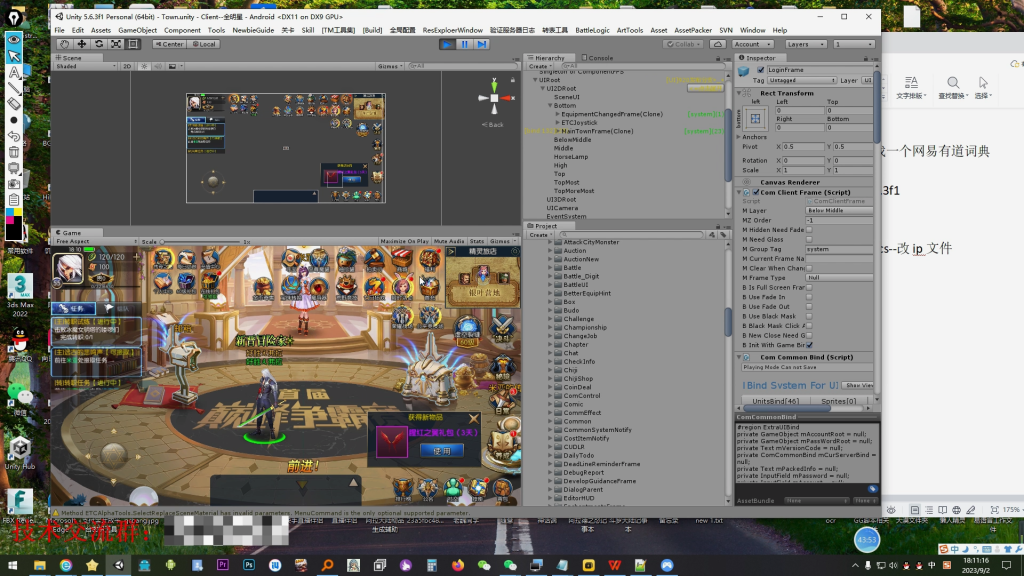Toggle the Center pivot button
This screenshot has height=576, width=1024.
tap(170, 44)
